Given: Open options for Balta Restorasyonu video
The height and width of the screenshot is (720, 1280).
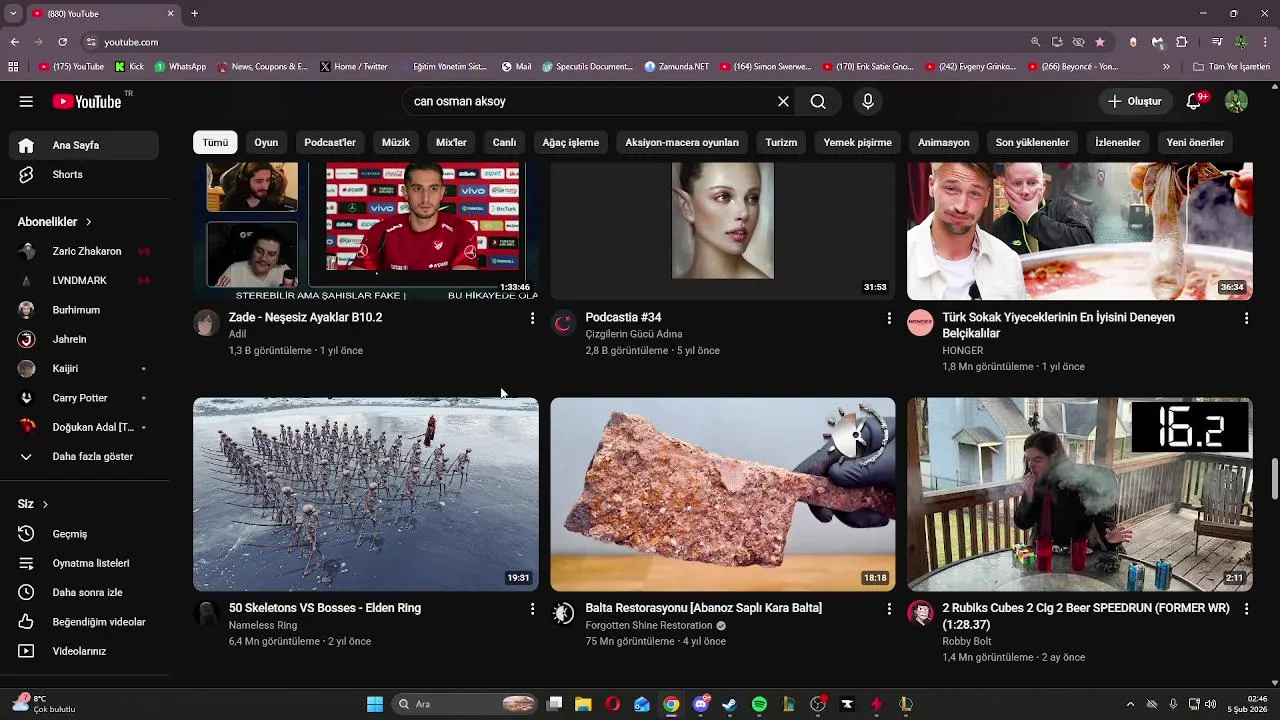Looking at the screenshot, I should tap(889, 609).
